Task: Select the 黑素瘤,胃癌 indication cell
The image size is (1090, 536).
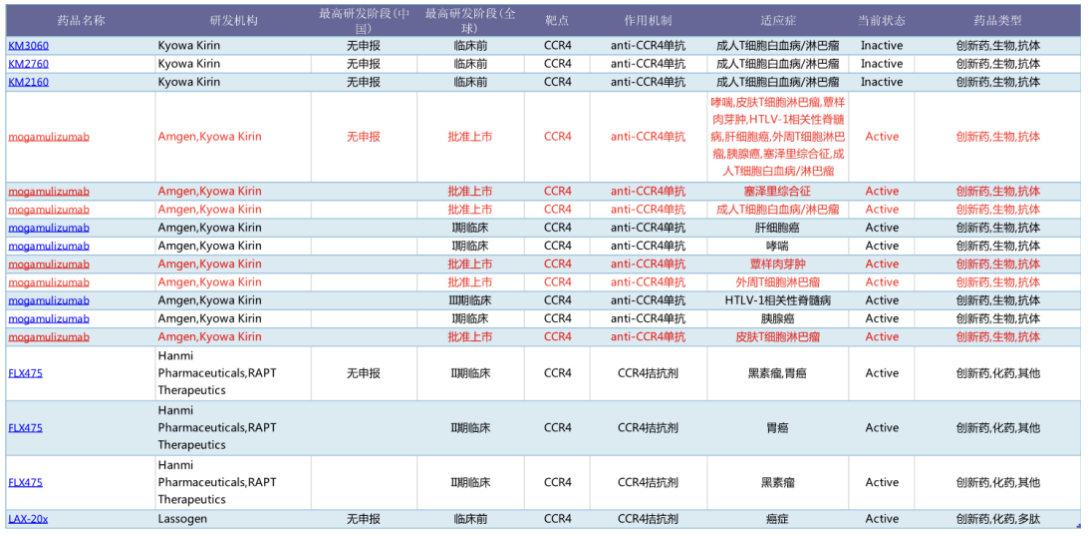Action: 778,373
